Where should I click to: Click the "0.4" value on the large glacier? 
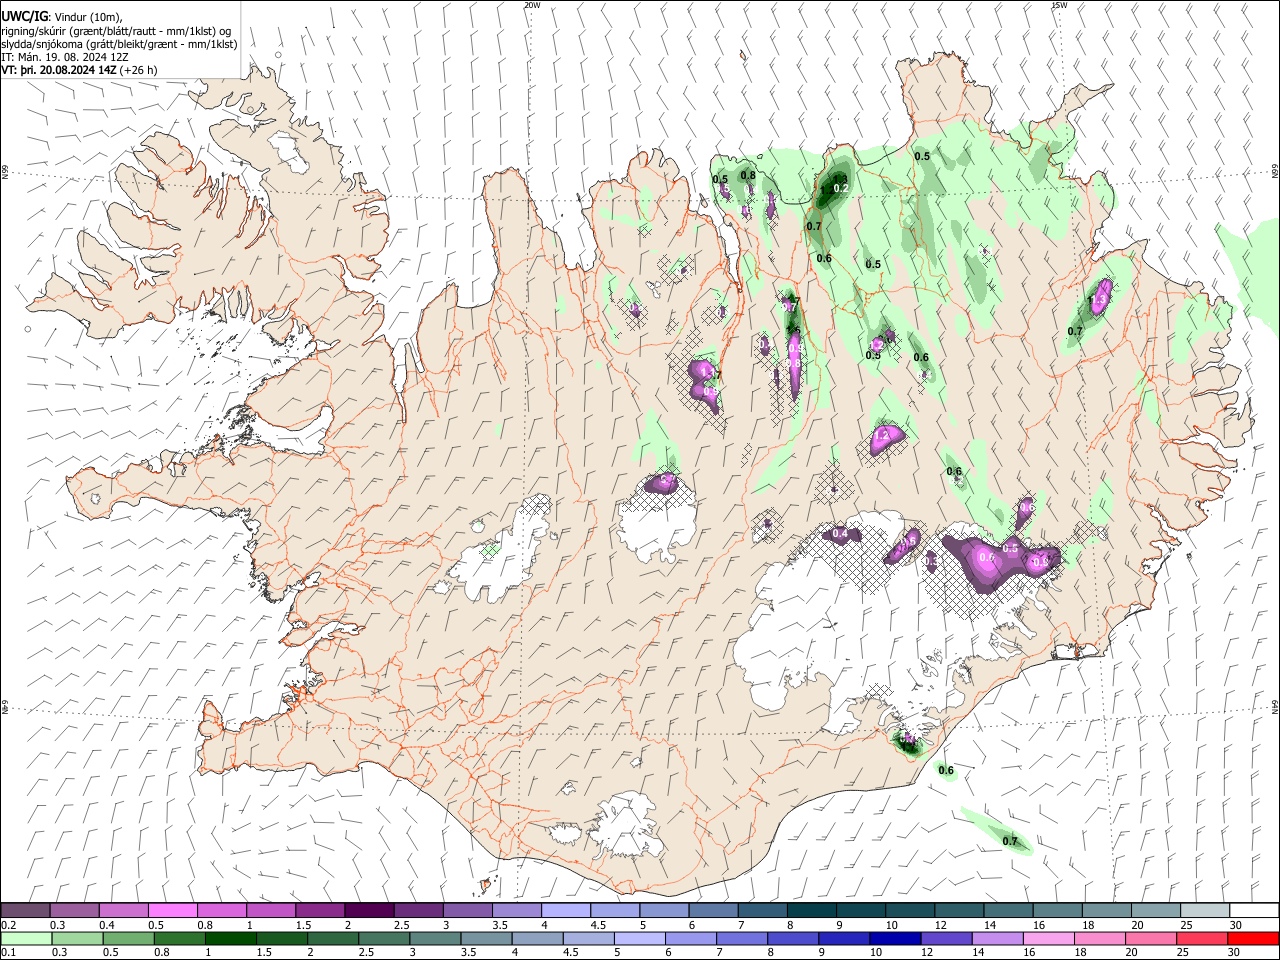point(840,534)
